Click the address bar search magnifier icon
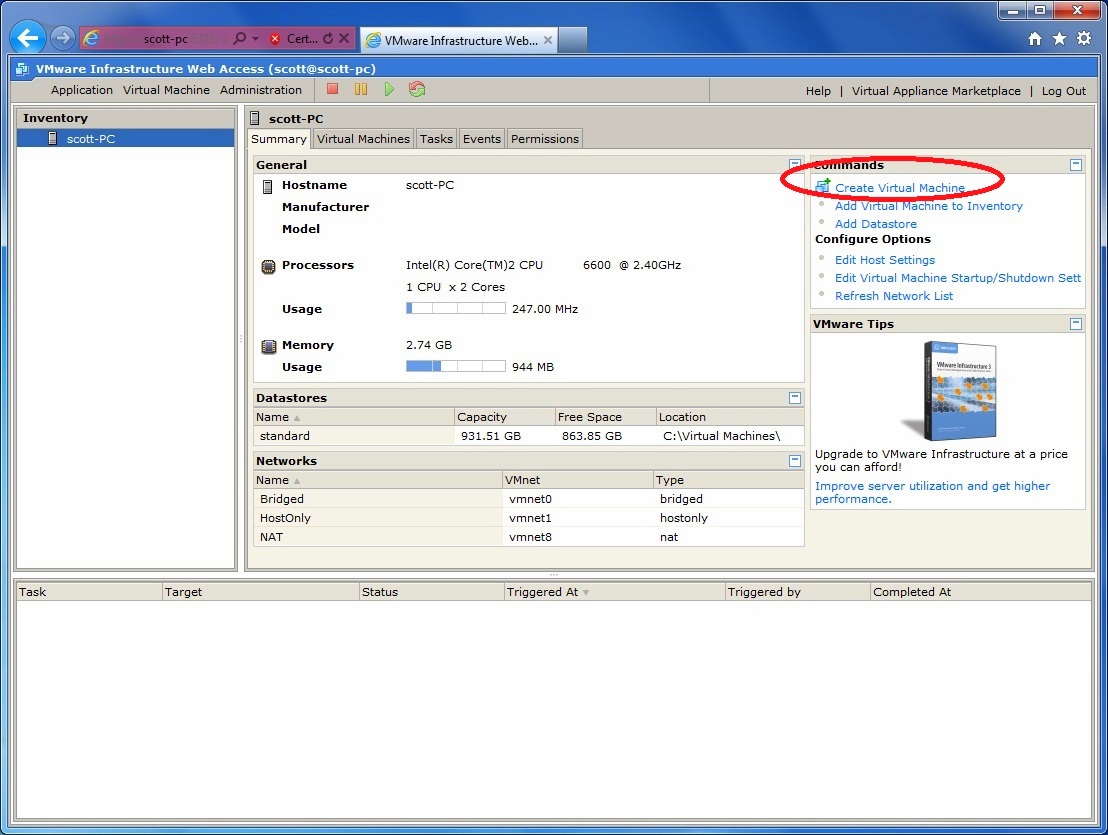1108x835 pixels. coord(240,38)
